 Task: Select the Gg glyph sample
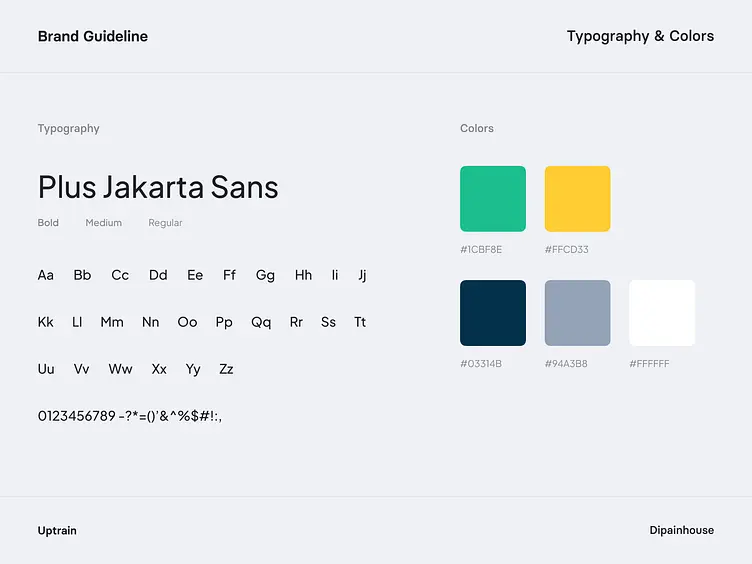click(265, 276)
